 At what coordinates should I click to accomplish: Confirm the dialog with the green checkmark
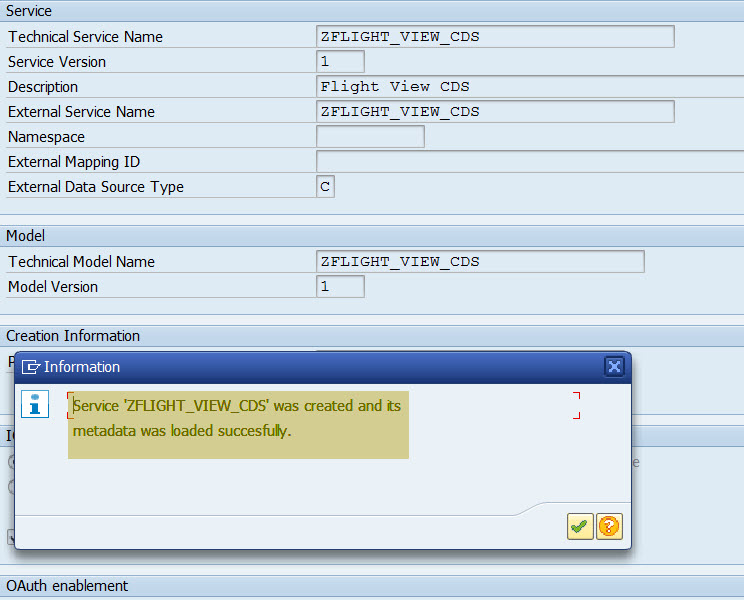pos(580,526)
